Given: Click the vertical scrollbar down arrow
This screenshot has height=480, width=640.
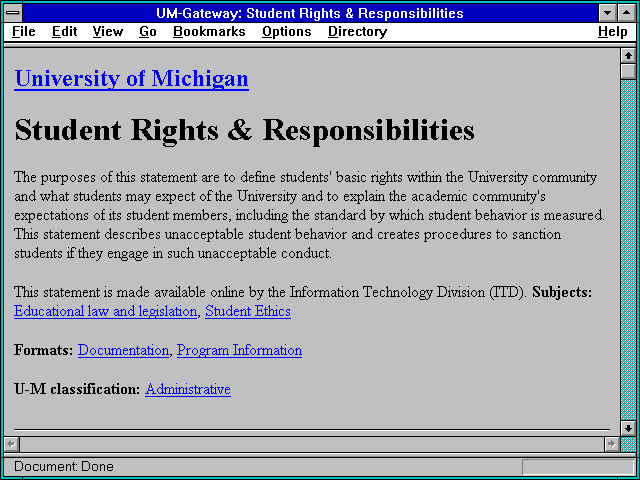Looking at the screenshot, I should pos(629,428).
